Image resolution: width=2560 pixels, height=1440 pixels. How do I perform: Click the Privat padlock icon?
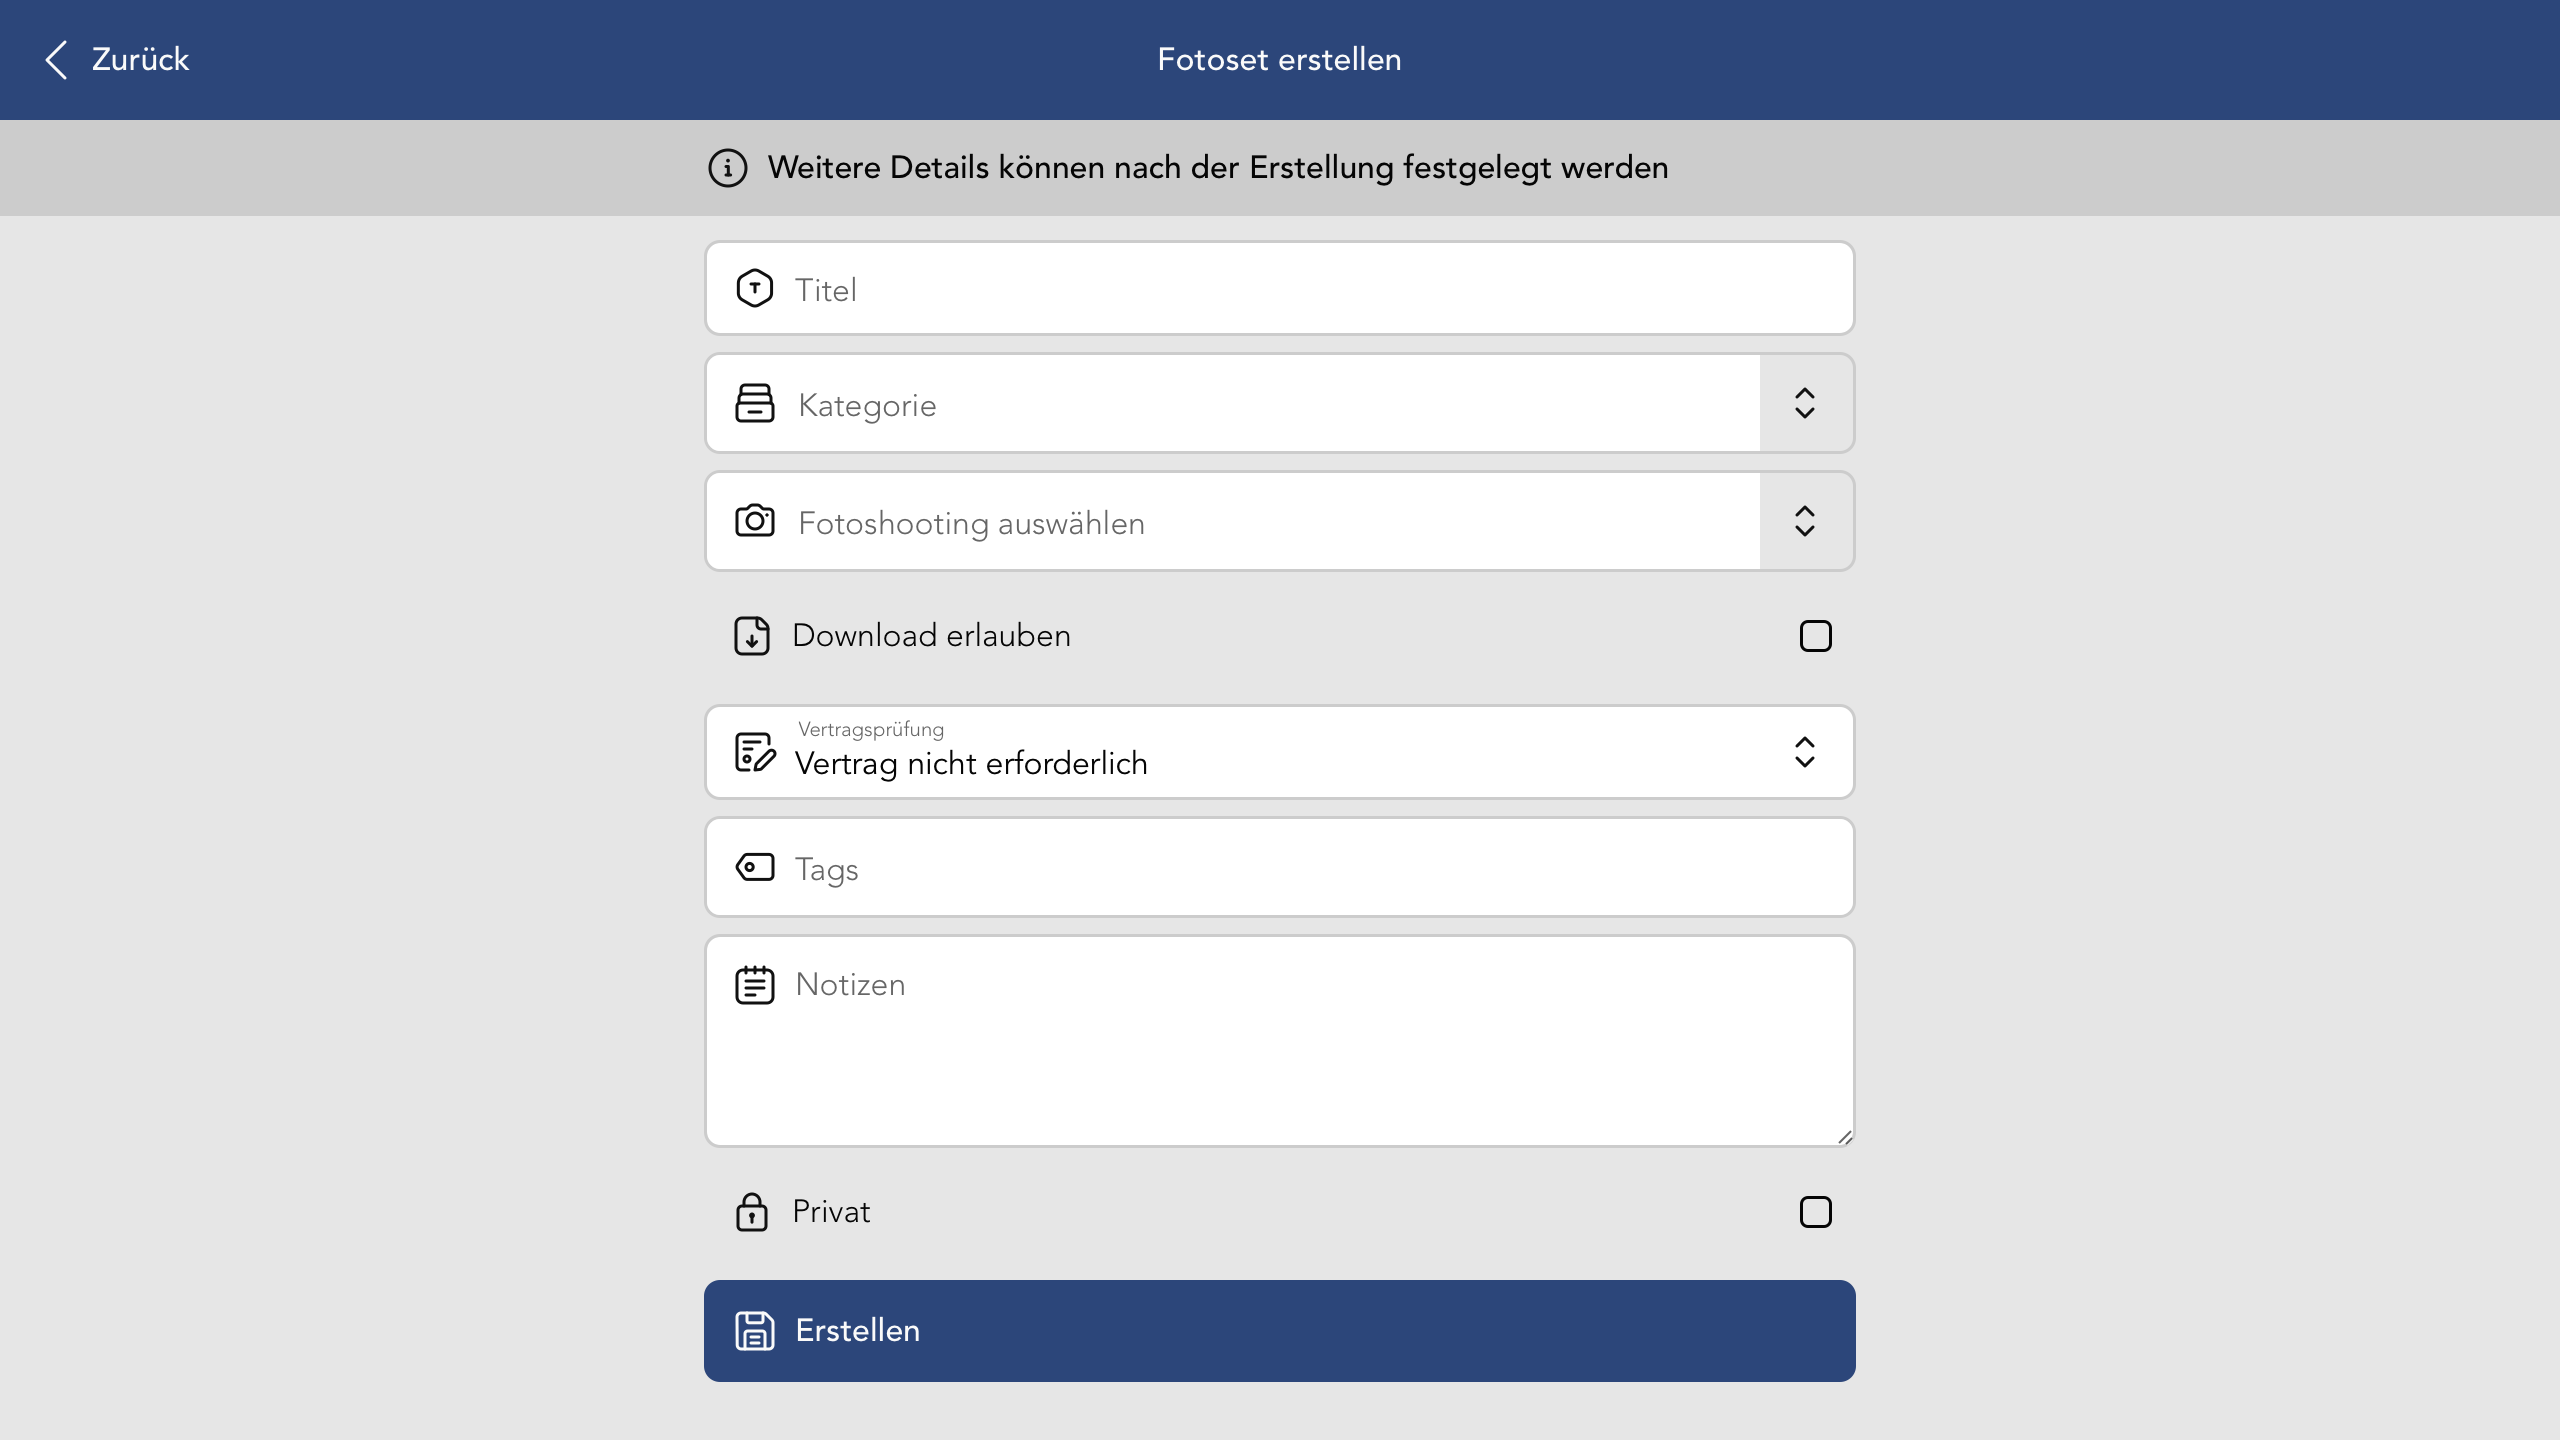tap(752, 1212)
